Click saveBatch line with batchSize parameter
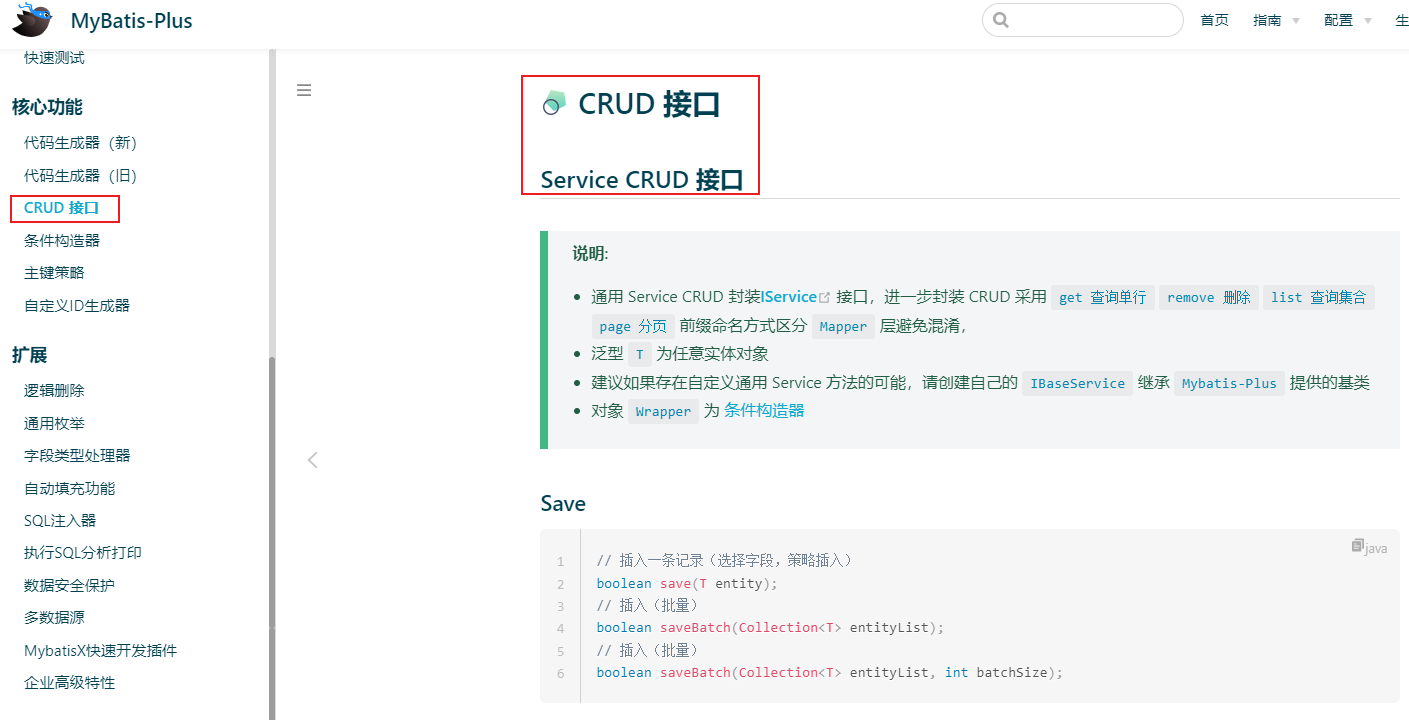This screenshot has width=1409, height=720. [830, 673]
